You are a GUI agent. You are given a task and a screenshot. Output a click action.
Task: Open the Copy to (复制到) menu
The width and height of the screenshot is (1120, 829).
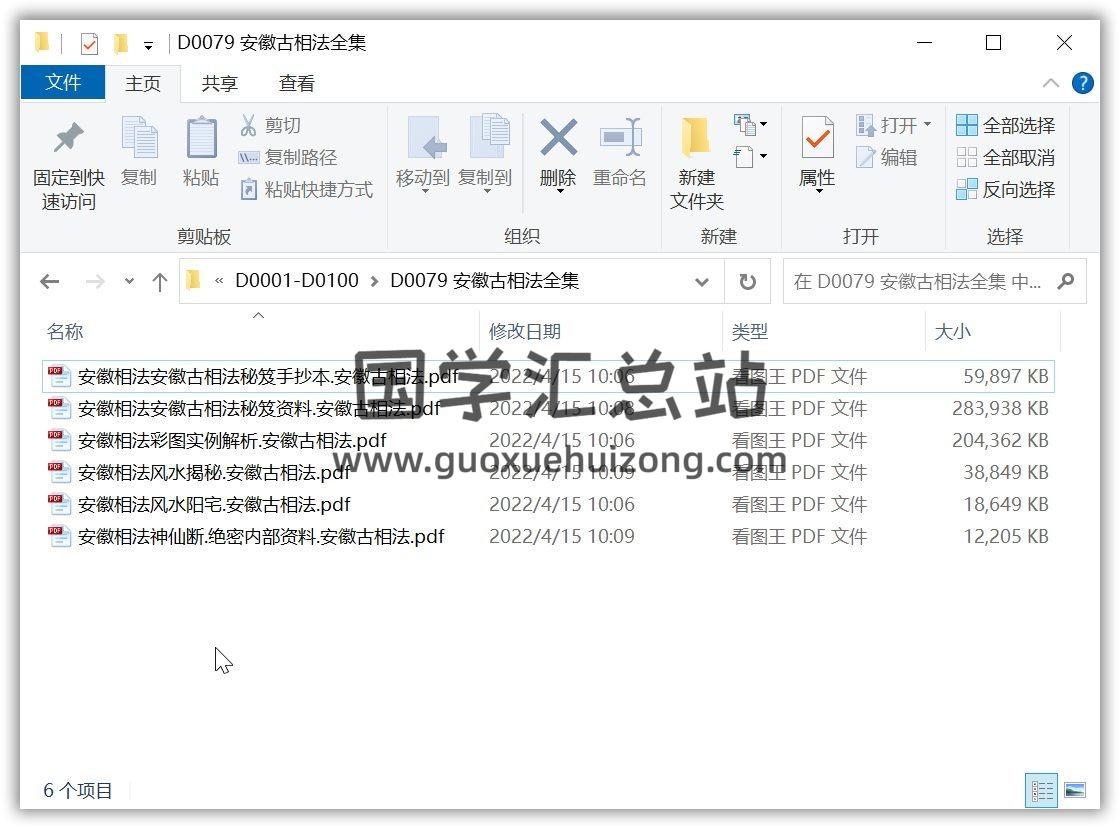486,155
